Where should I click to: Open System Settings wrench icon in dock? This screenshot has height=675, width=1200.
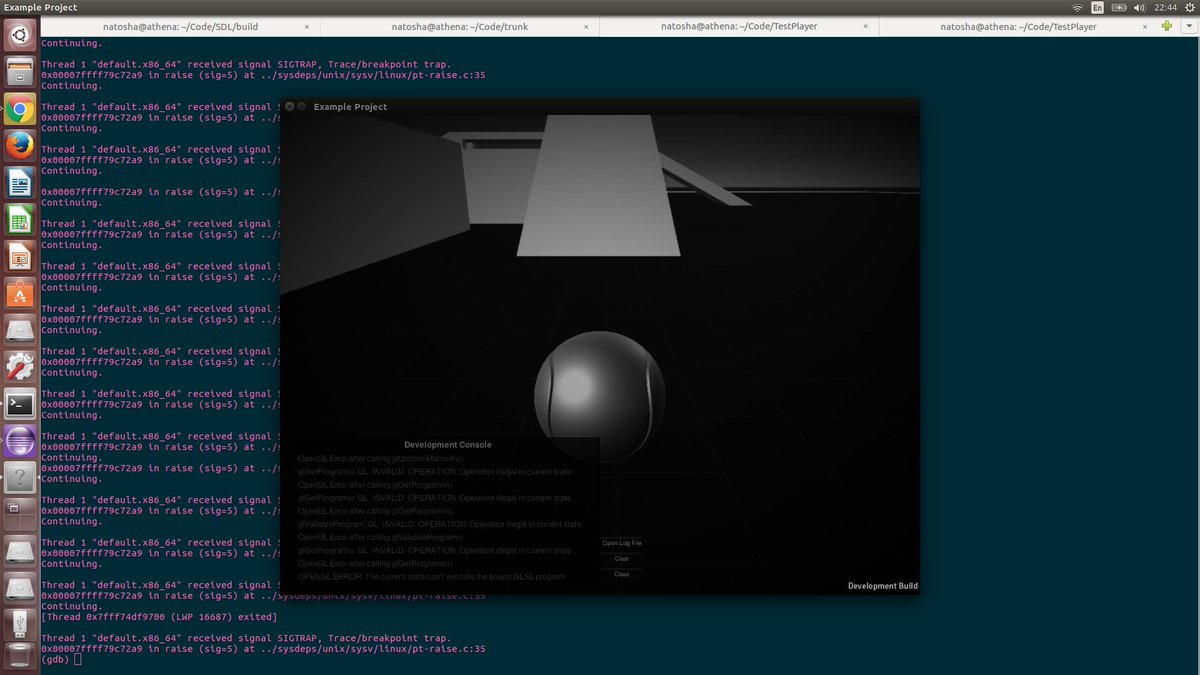coord(20,367)
